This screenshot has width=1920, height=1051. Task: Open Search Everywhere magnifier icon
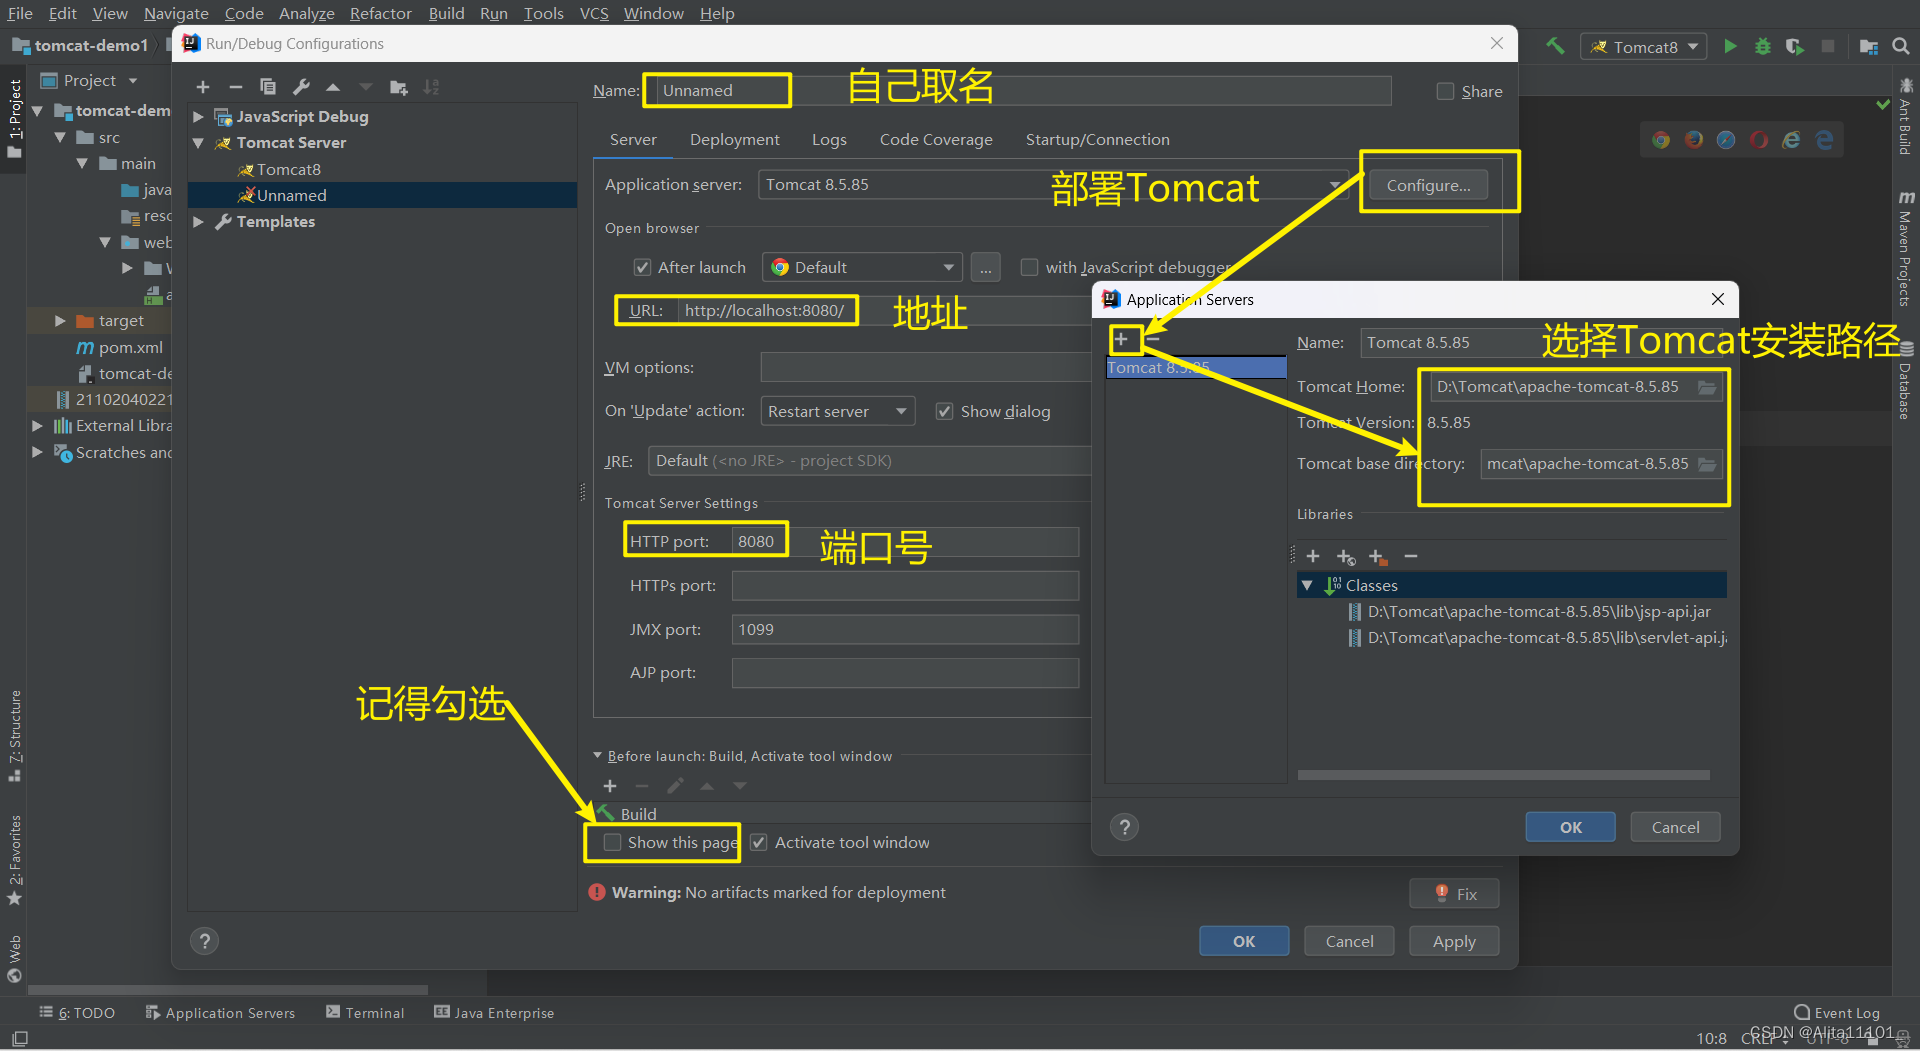1901,46
